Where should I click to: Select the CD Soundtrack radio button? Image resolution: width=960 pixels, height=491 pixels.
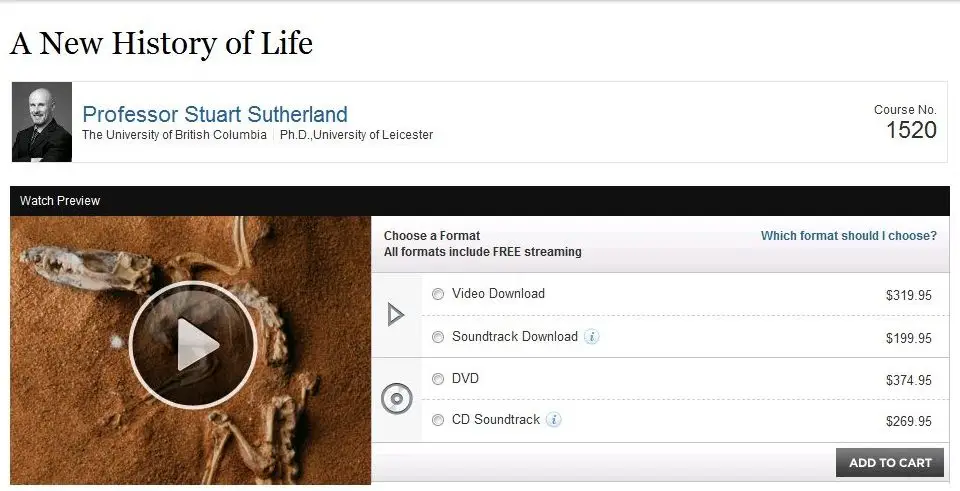(438, 420)
